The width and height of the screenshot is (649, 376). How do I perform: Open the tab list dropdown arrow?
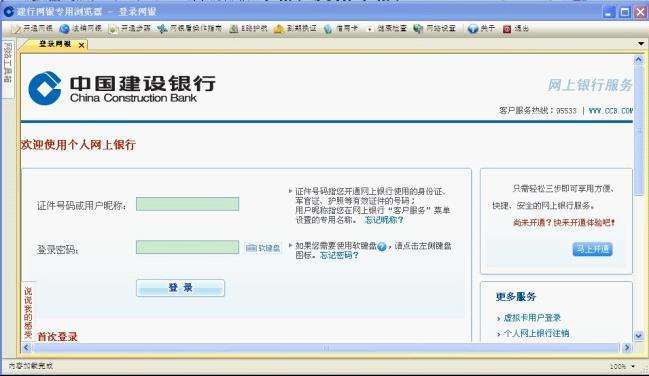point(641,43)
